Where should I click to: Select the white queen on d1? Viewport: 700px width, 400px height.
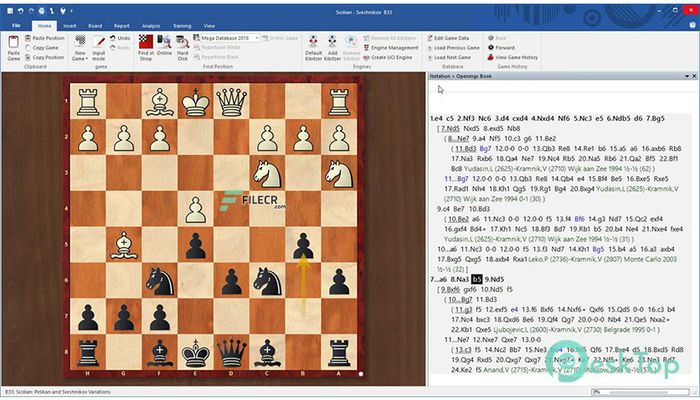point(231,101)
